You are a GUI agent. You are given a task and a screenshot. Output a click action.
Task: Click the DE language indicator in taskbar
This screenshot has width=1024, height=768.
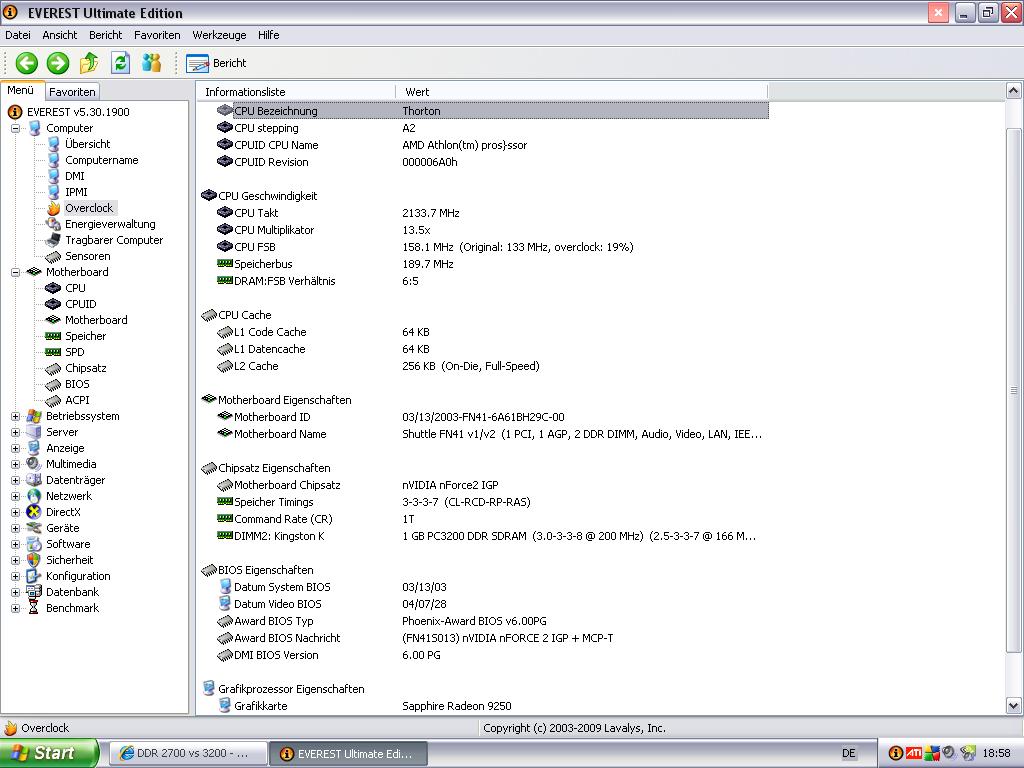[848, 754]
